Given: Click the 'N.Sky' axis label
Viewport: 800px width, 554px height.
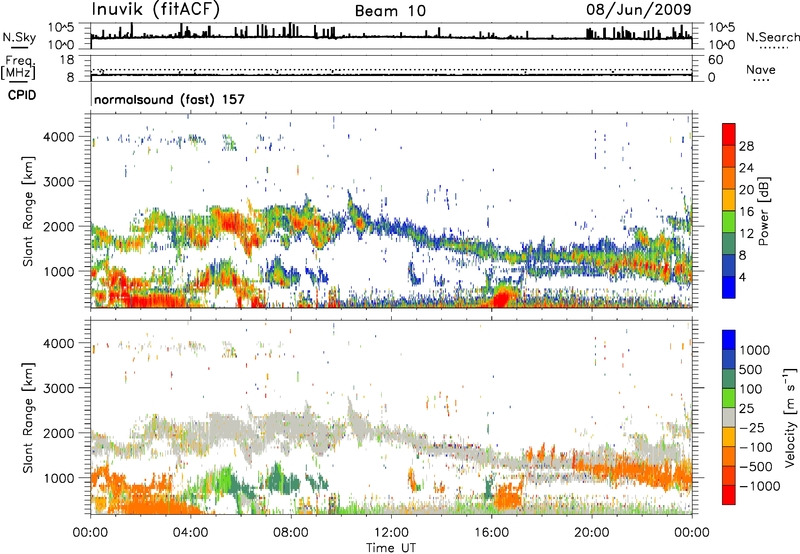Looking at the screenshot, I should (19, 37).
